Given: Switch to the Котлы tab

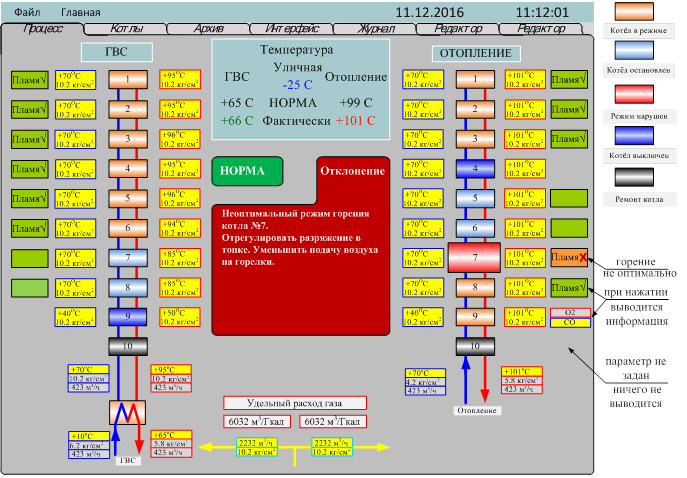Looking at the screenshot, I should coord(125,30).
